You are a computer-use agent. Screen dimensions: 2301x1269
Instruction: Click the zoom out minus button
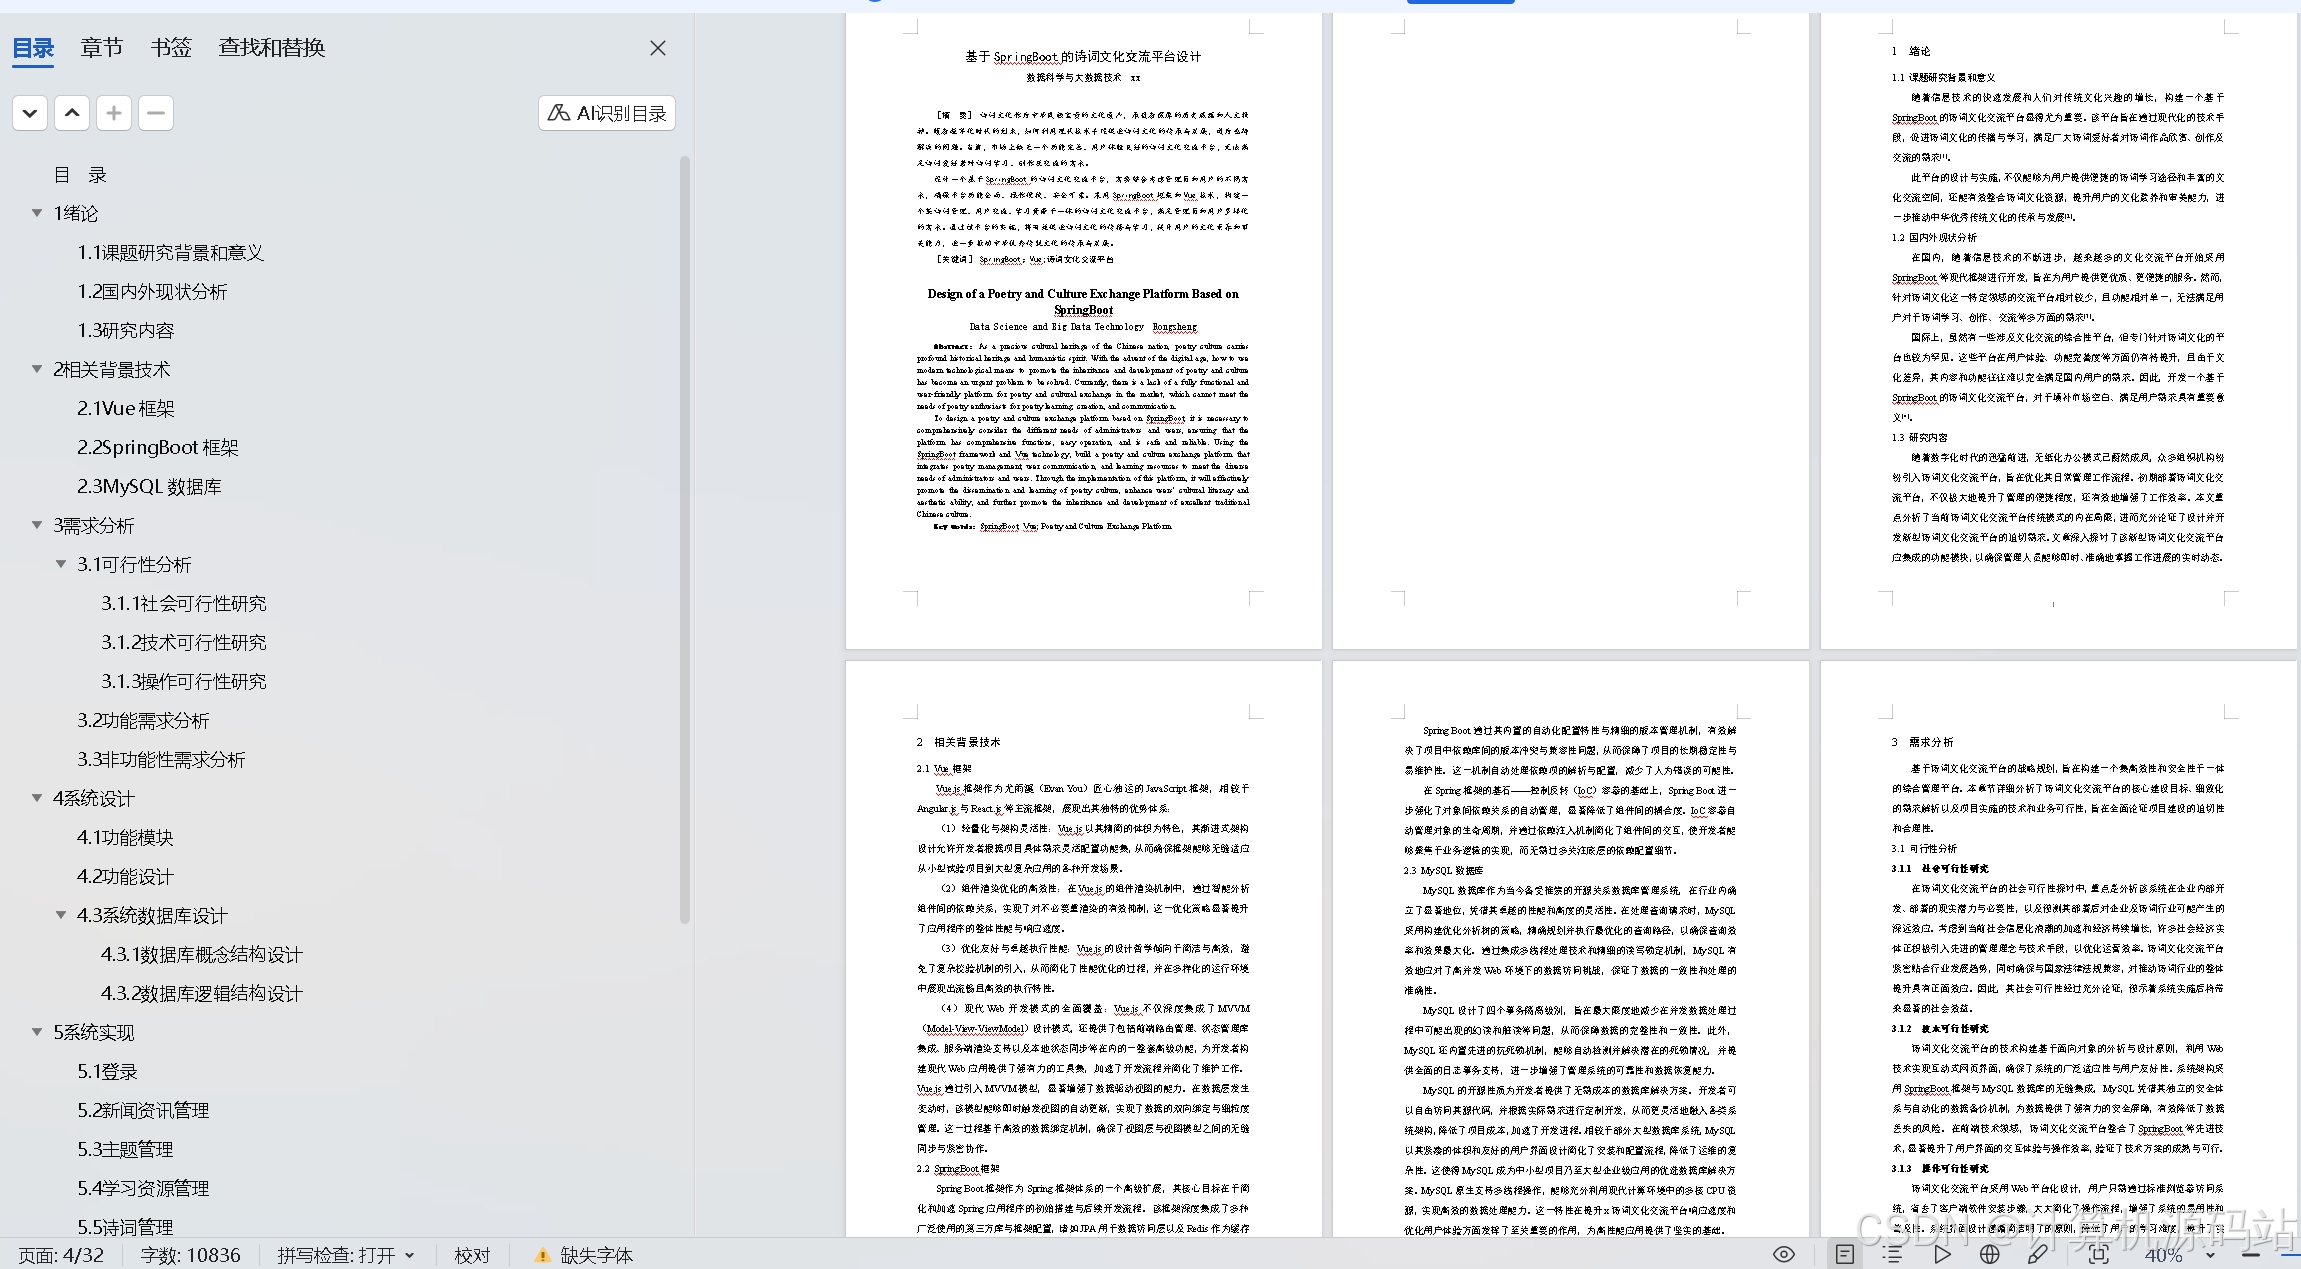[2251, 1254]
